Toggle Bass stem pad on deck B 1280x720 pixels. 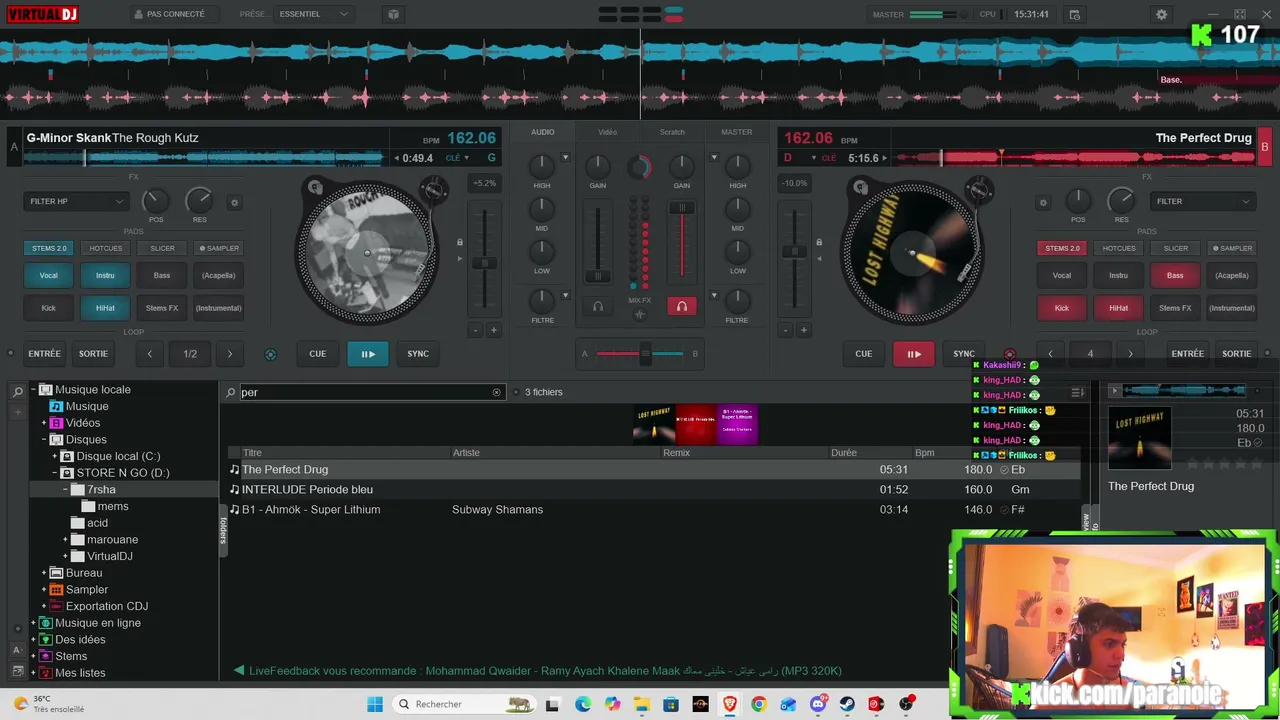pyautogui.click(x=1175, y=276)
